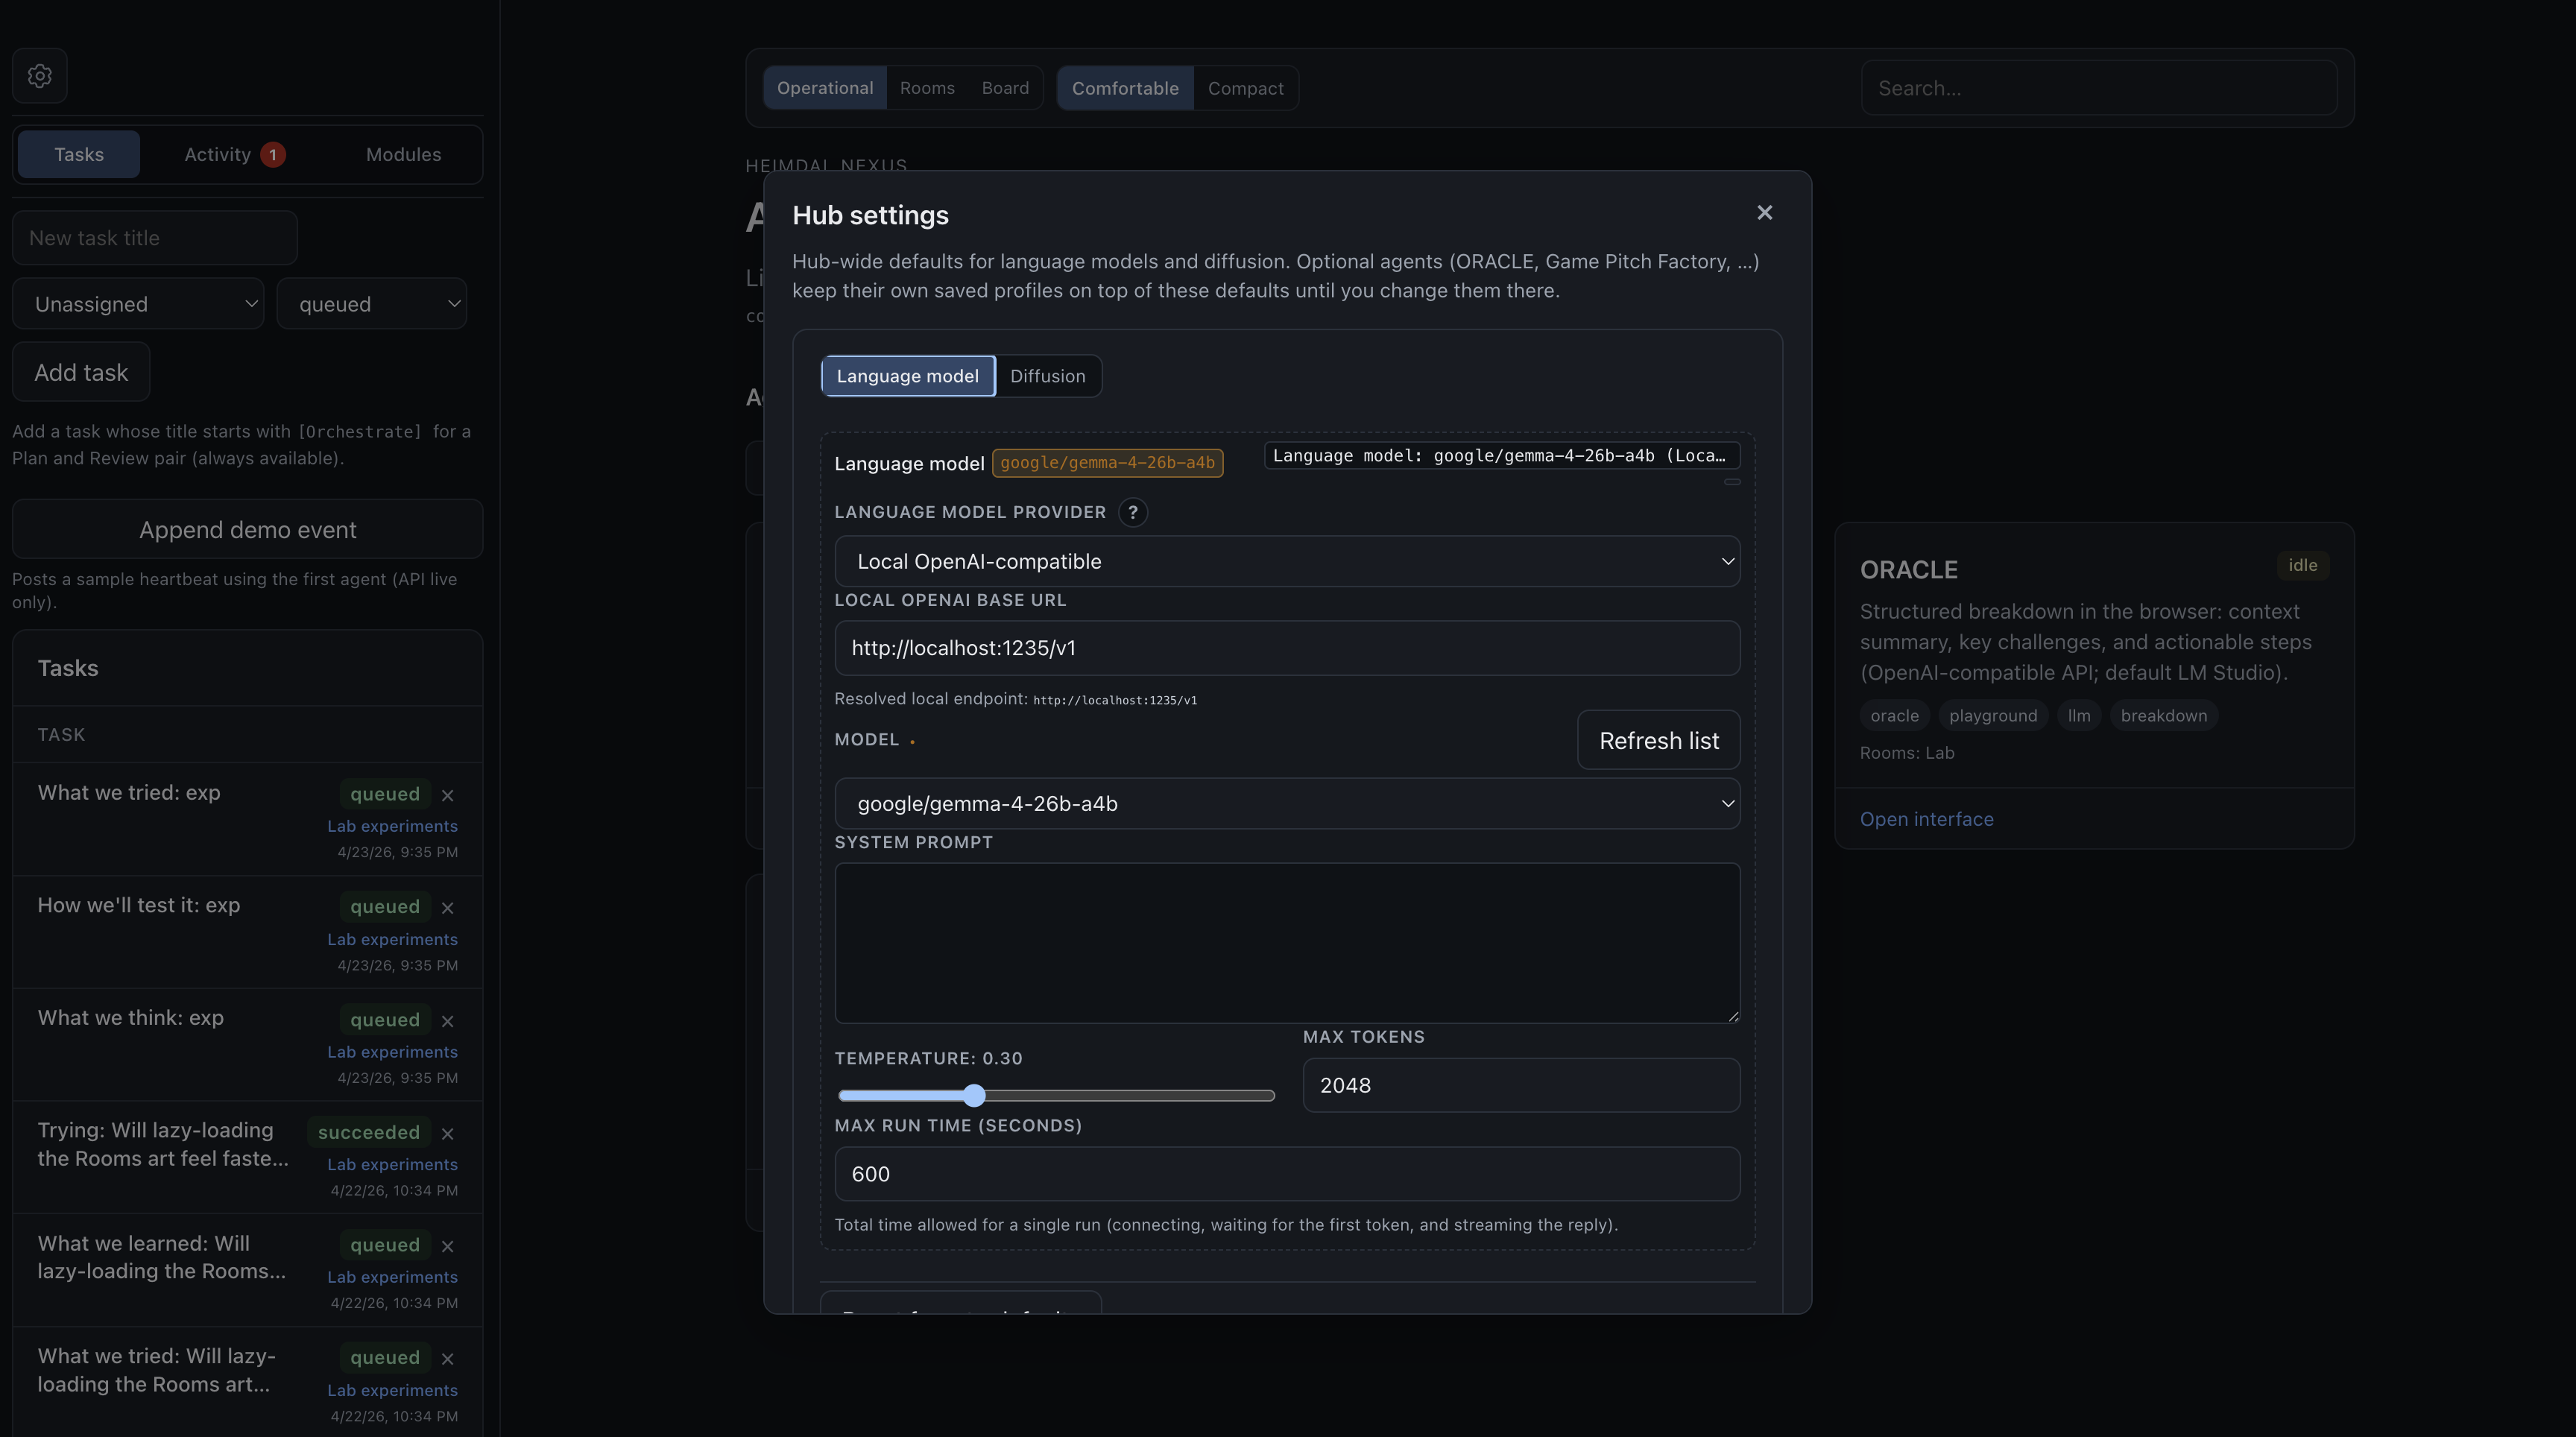This screenshot has height=1437, width=2576.
Task: Adjust the Temperature slider
Action: click(x=1056, y=1096)
